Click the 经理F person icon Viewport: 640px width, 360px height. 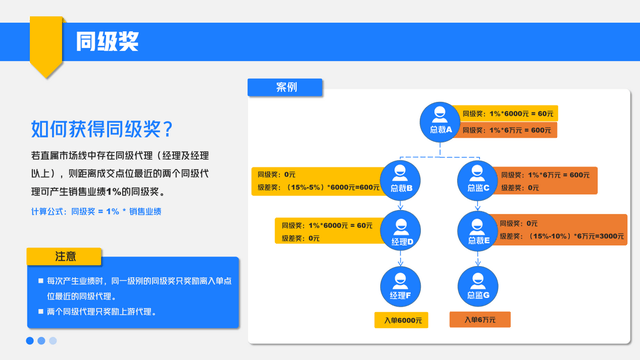point(400,286)
